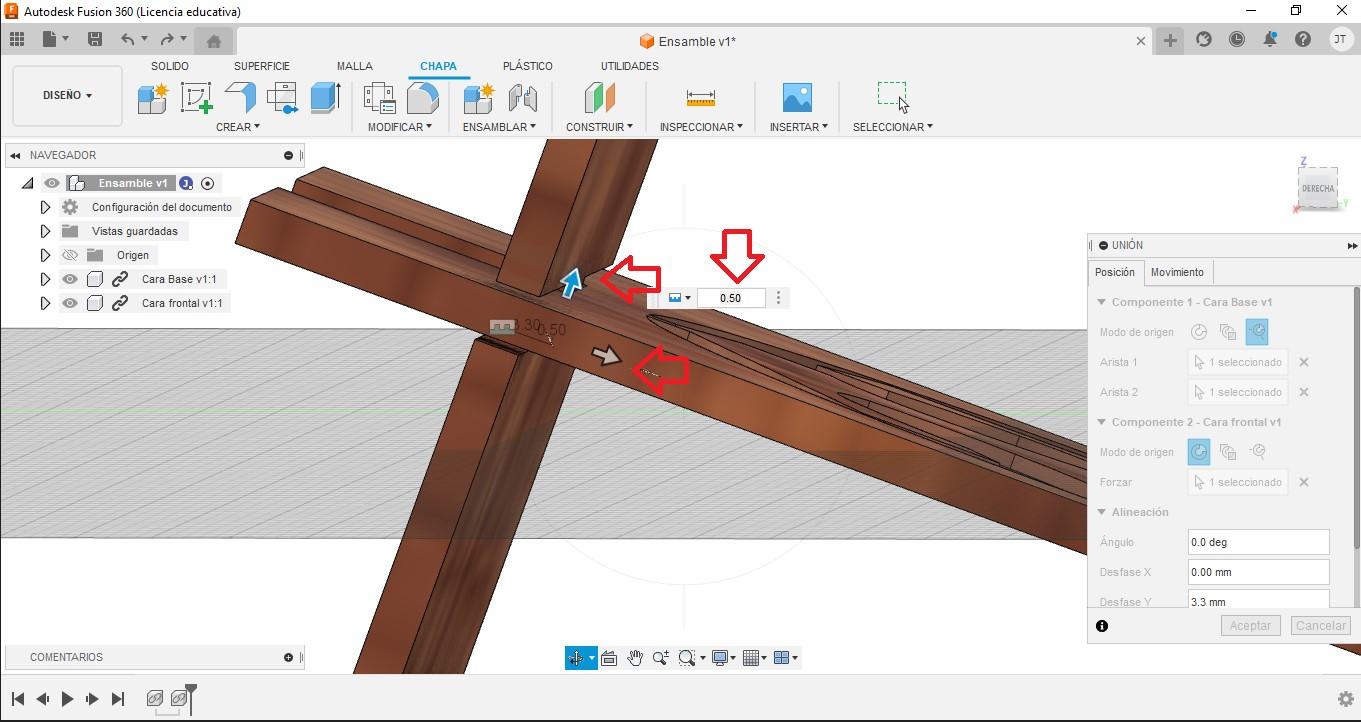This screenshot has height=722, width=1361.
Task: Select the Pan hand tool in navigation bar
Action: click(635, 657)
